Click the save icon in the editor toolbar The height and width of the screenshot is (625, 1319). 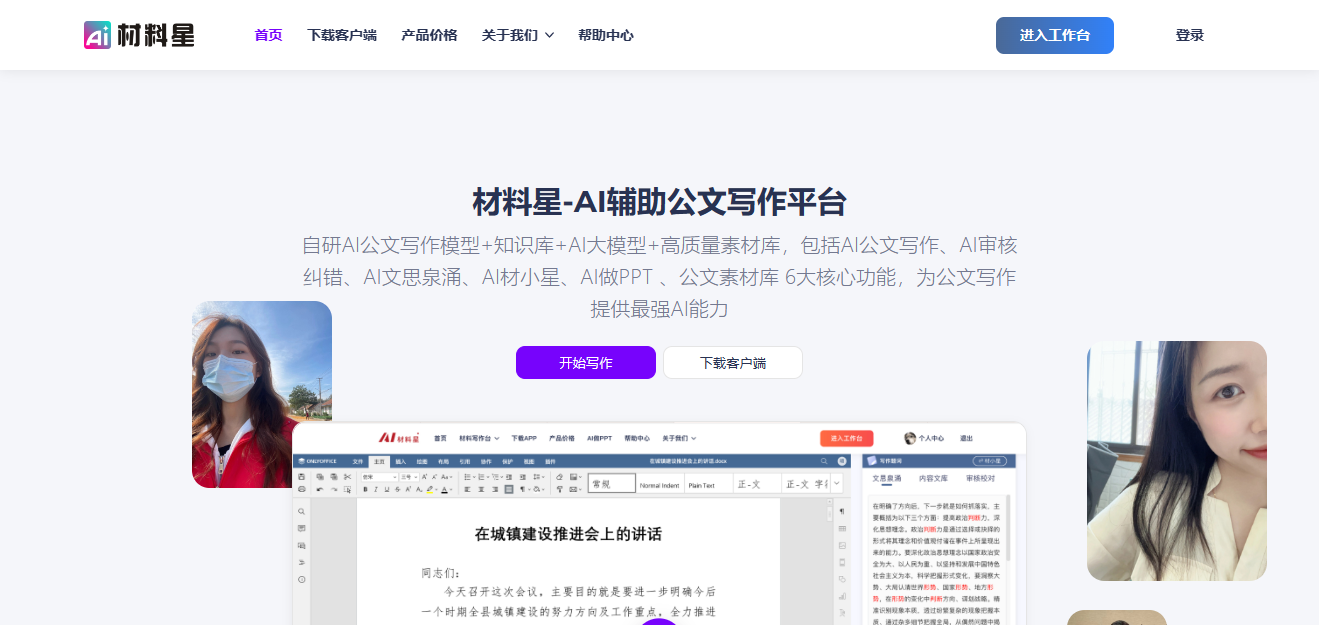[301, 477]
